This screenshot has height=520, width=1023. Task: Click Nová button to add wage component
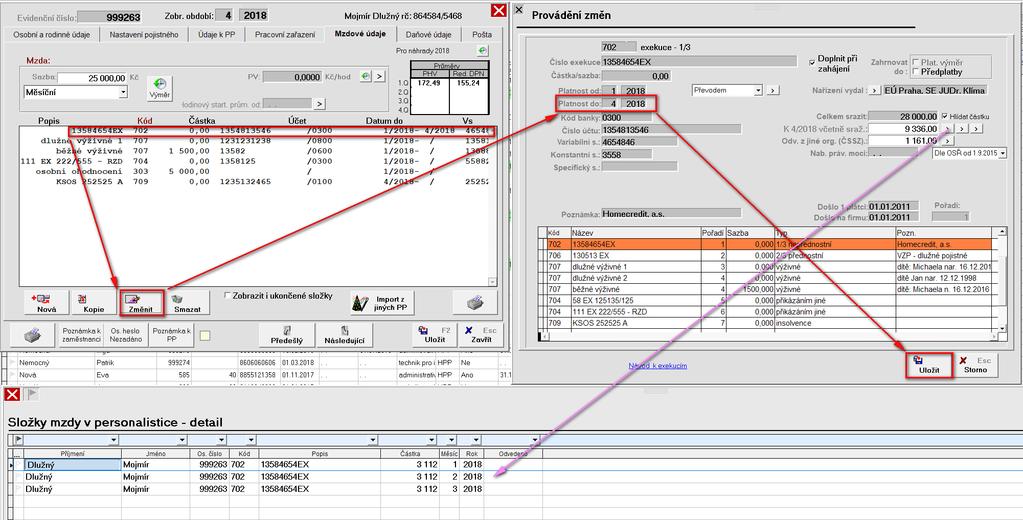click(x=47, y=303)
